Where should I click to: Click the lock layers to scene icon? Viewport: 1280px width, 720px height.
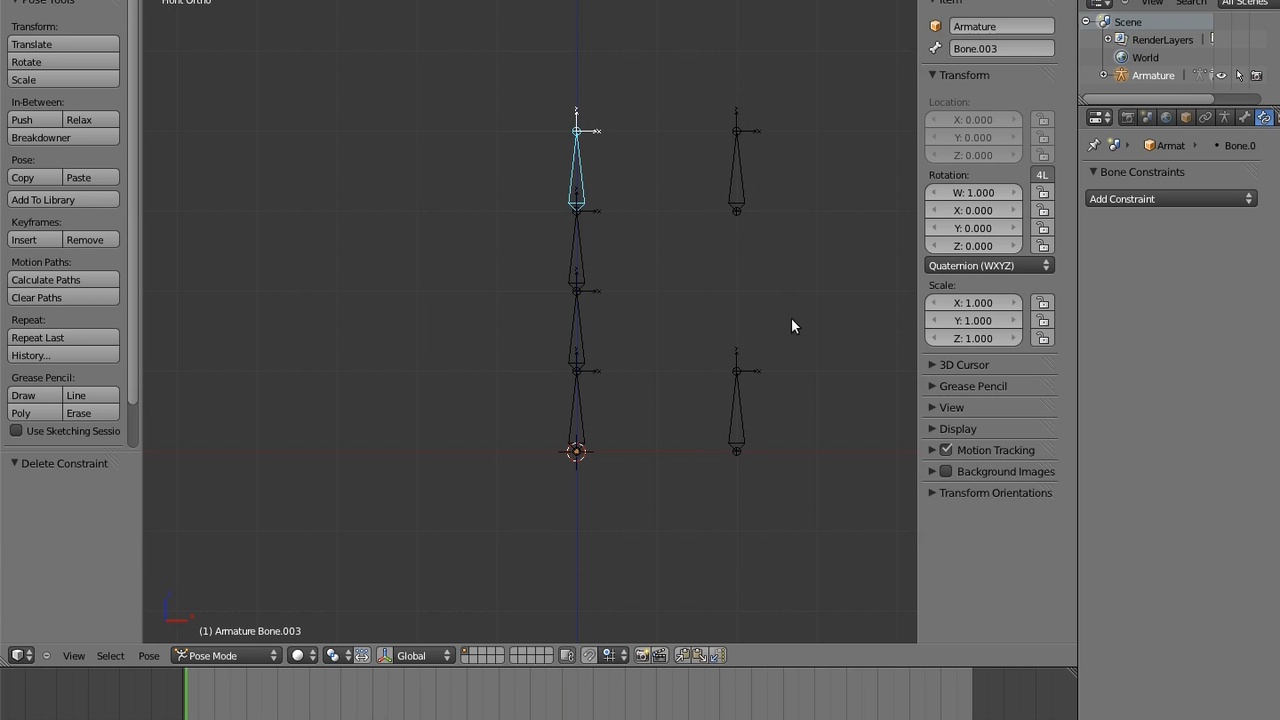pos(567,655)
